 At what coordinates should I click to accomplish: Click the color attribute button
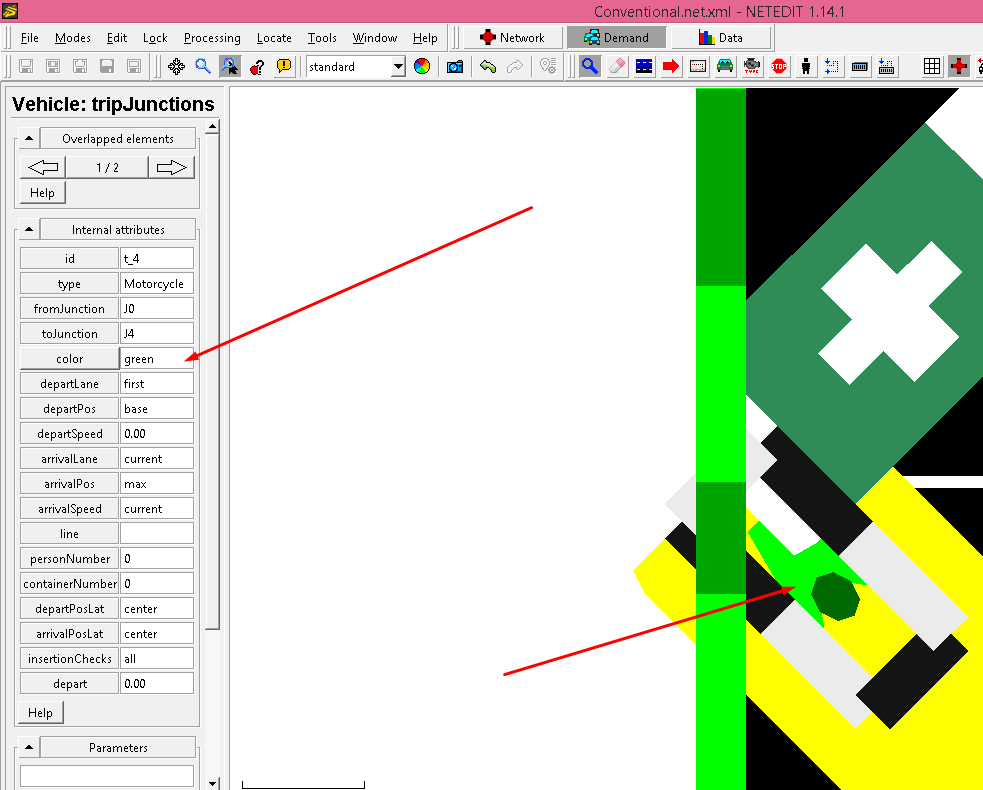point(69,359)
